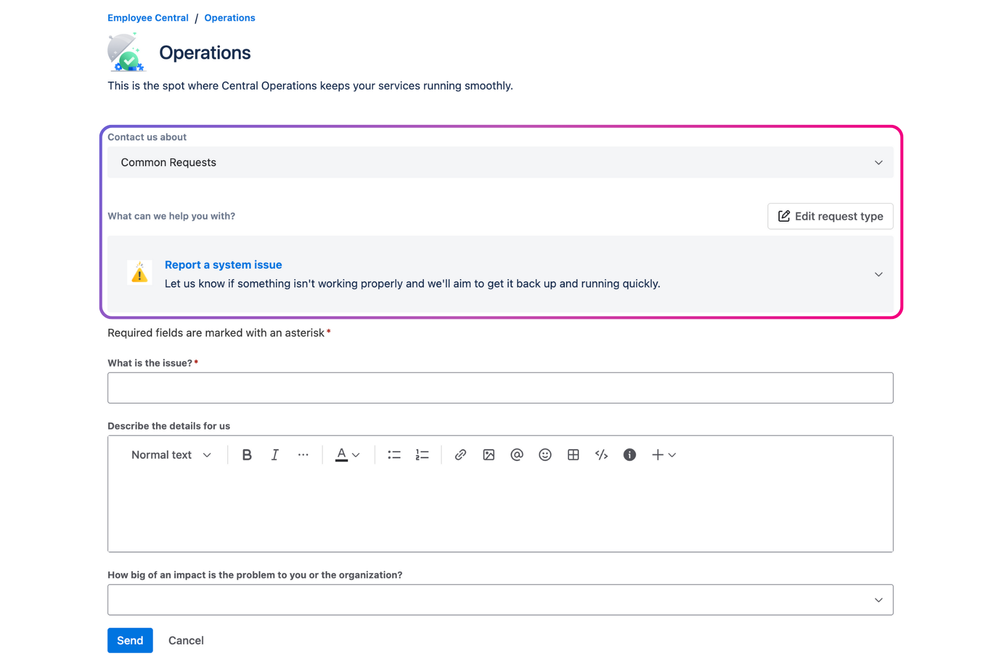Click the Edit request type button
999x666 pixels.
(x=830, y=216)
